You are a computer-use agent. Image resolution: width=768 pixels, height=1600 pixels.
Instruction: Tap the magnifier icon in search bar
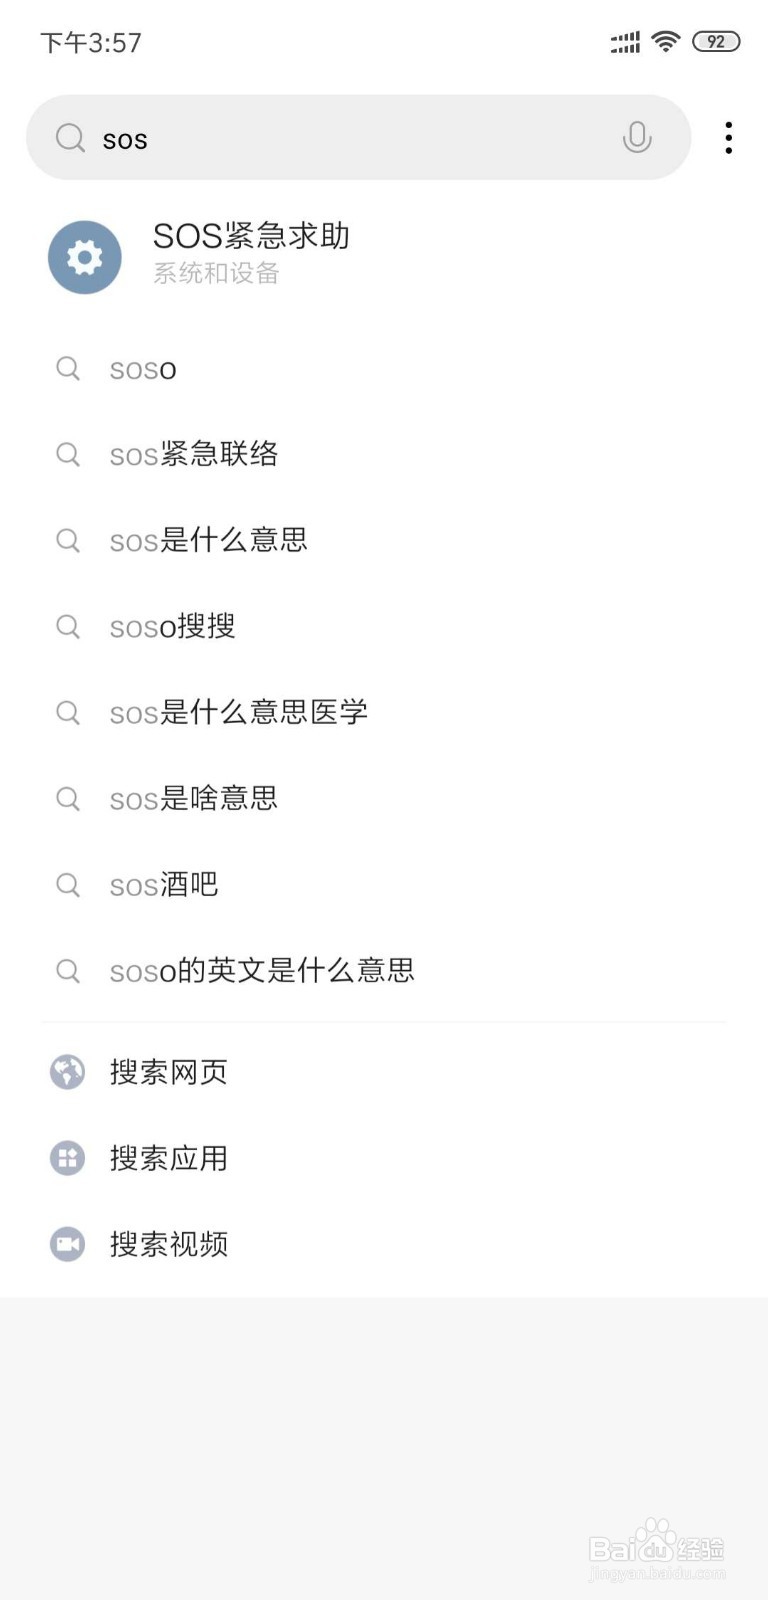(70, 138)
